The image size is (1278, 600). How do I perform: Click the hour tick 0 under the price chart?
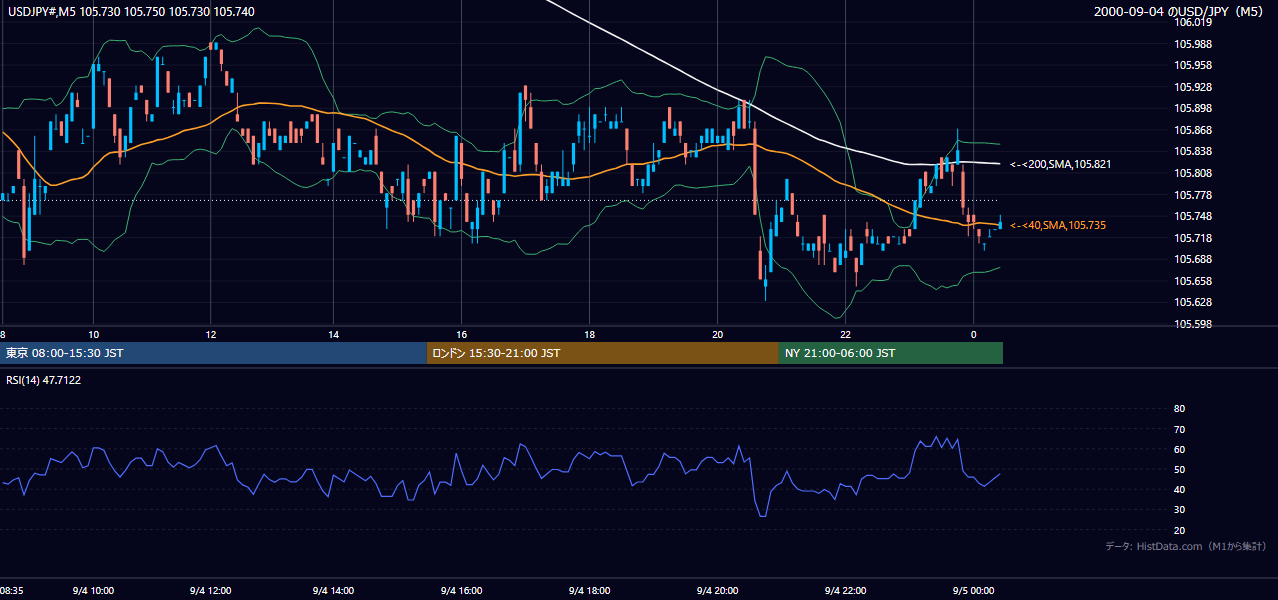[973, 334]
